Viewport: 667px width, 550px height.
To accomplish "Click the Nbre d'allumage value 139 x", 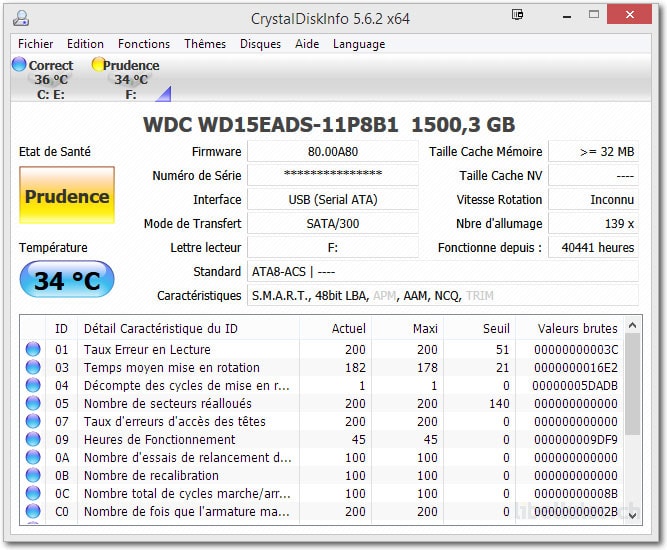I will pos(593,223).
